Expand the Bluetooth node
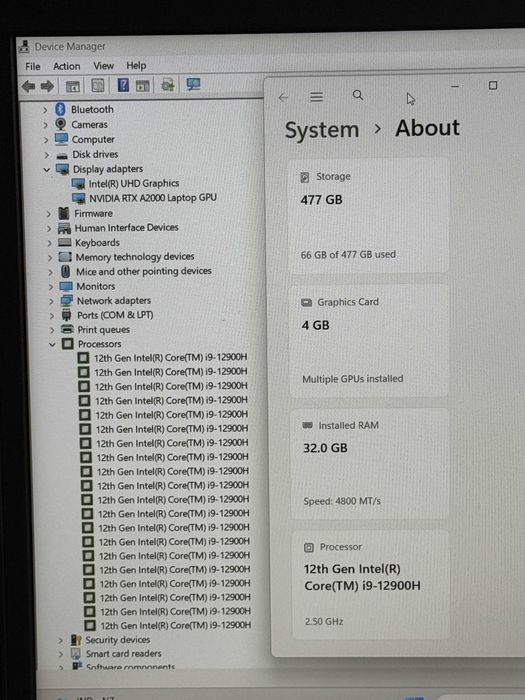The height and width of the screenshot is (700, 525). coord(45,110)
